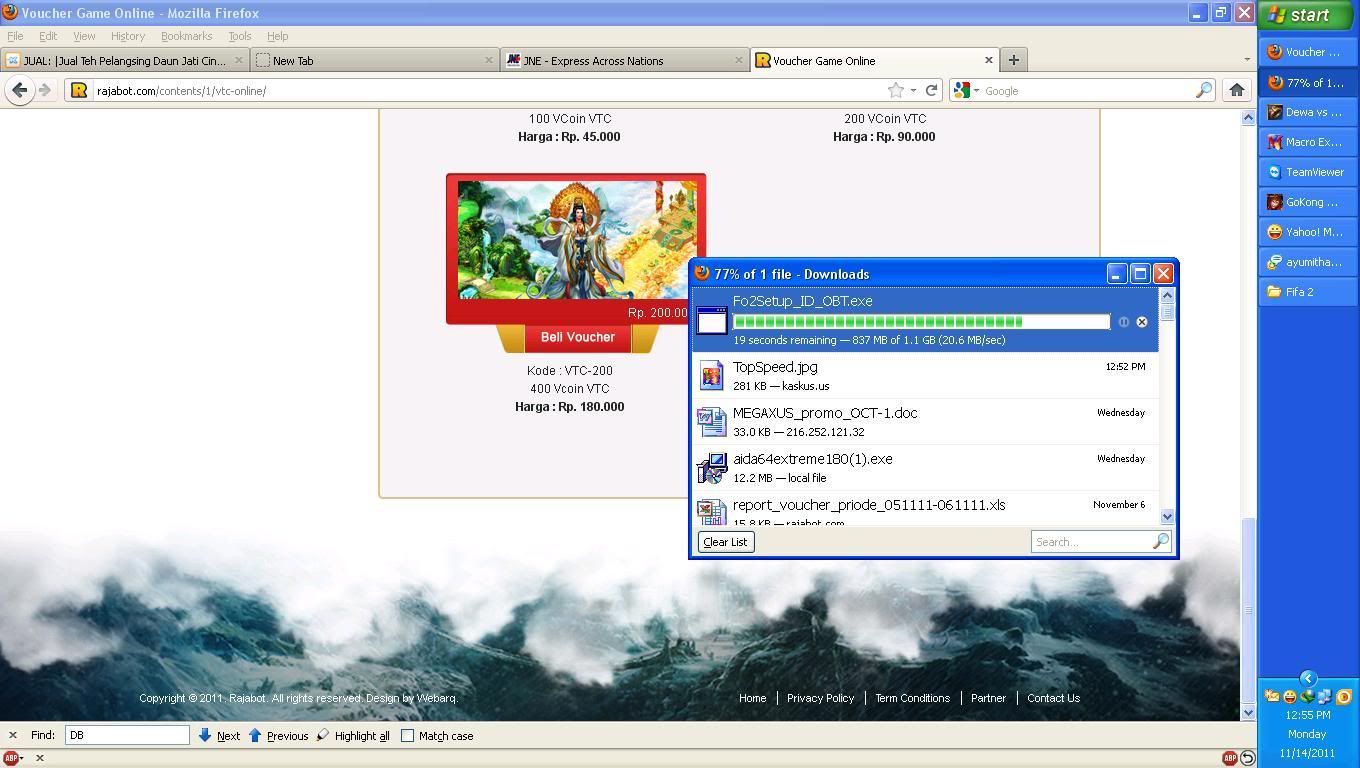Open the Firefox home page icon

[x=1237, y=90]
